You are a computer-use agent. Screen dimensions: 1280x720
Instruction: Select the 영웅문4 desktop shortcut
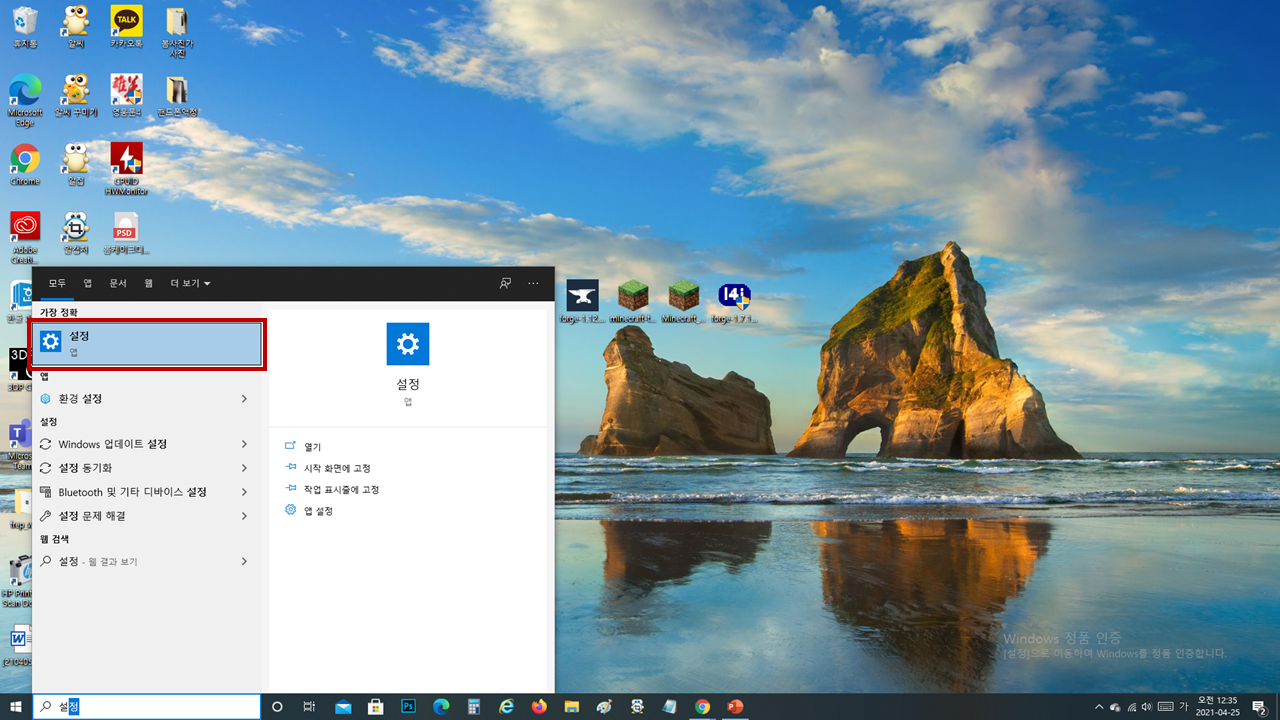click(126, 96)
